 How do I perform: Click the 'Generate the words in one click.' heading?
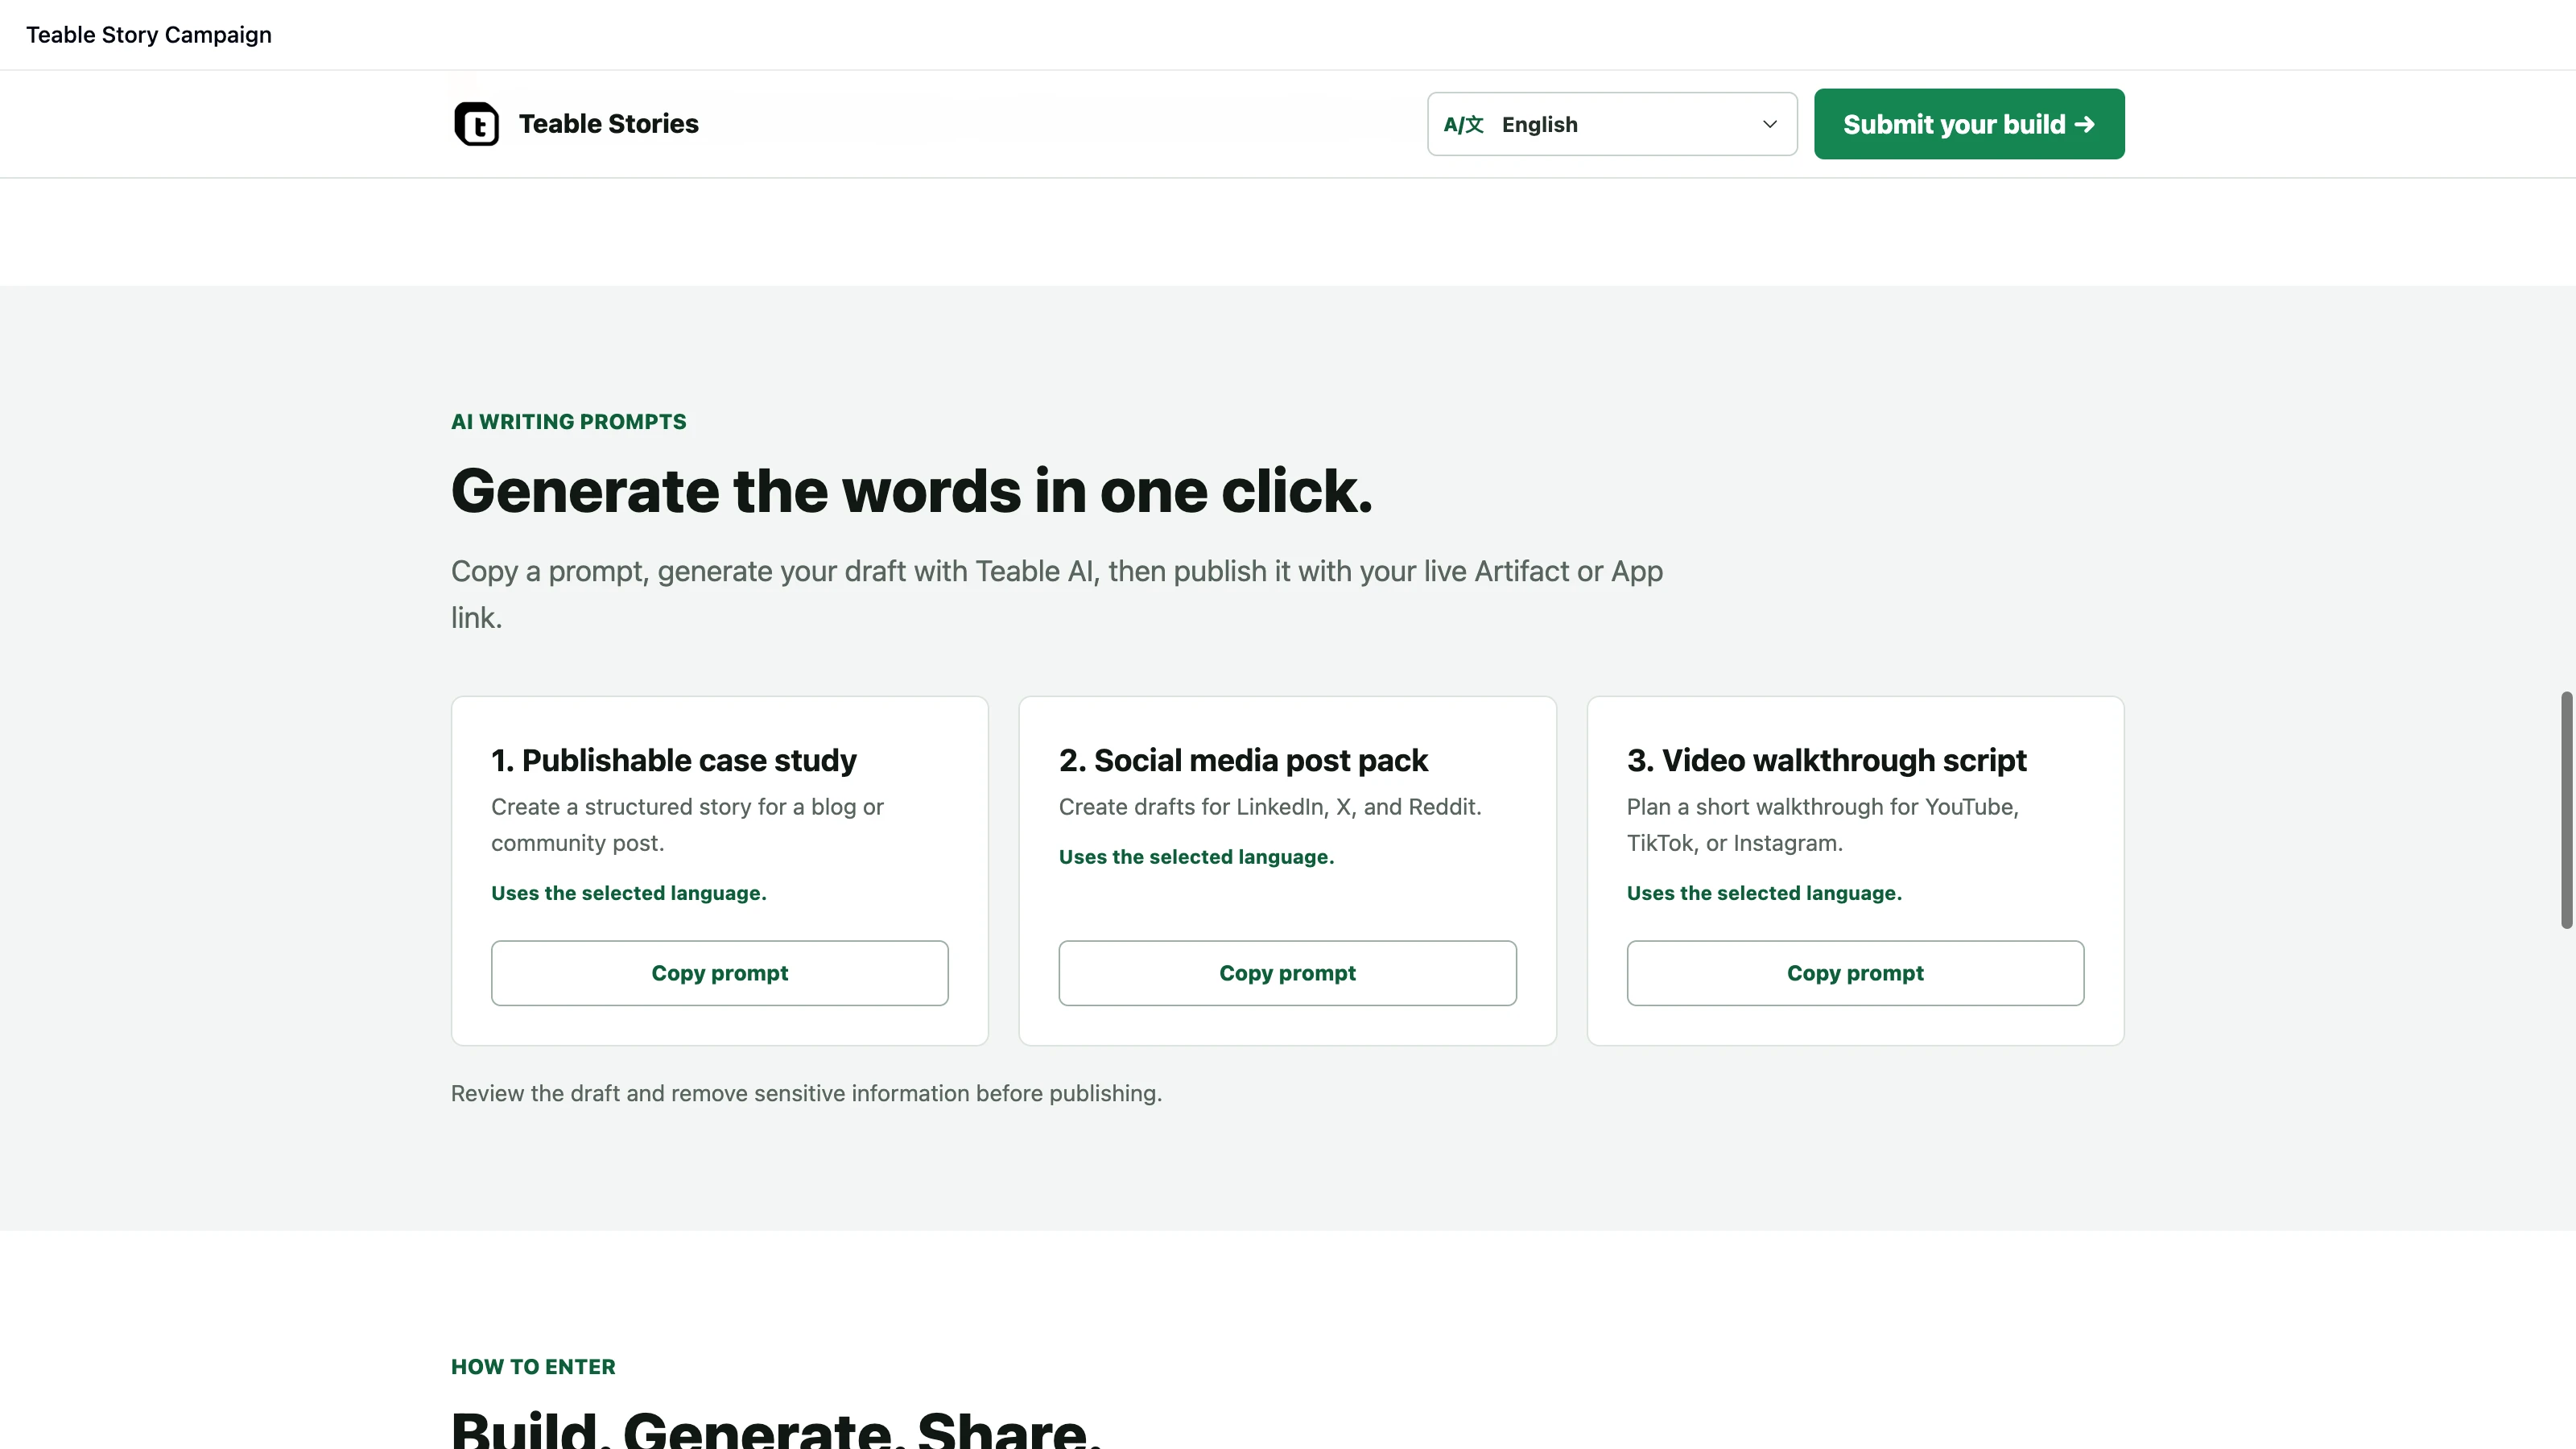click(911, 491)
